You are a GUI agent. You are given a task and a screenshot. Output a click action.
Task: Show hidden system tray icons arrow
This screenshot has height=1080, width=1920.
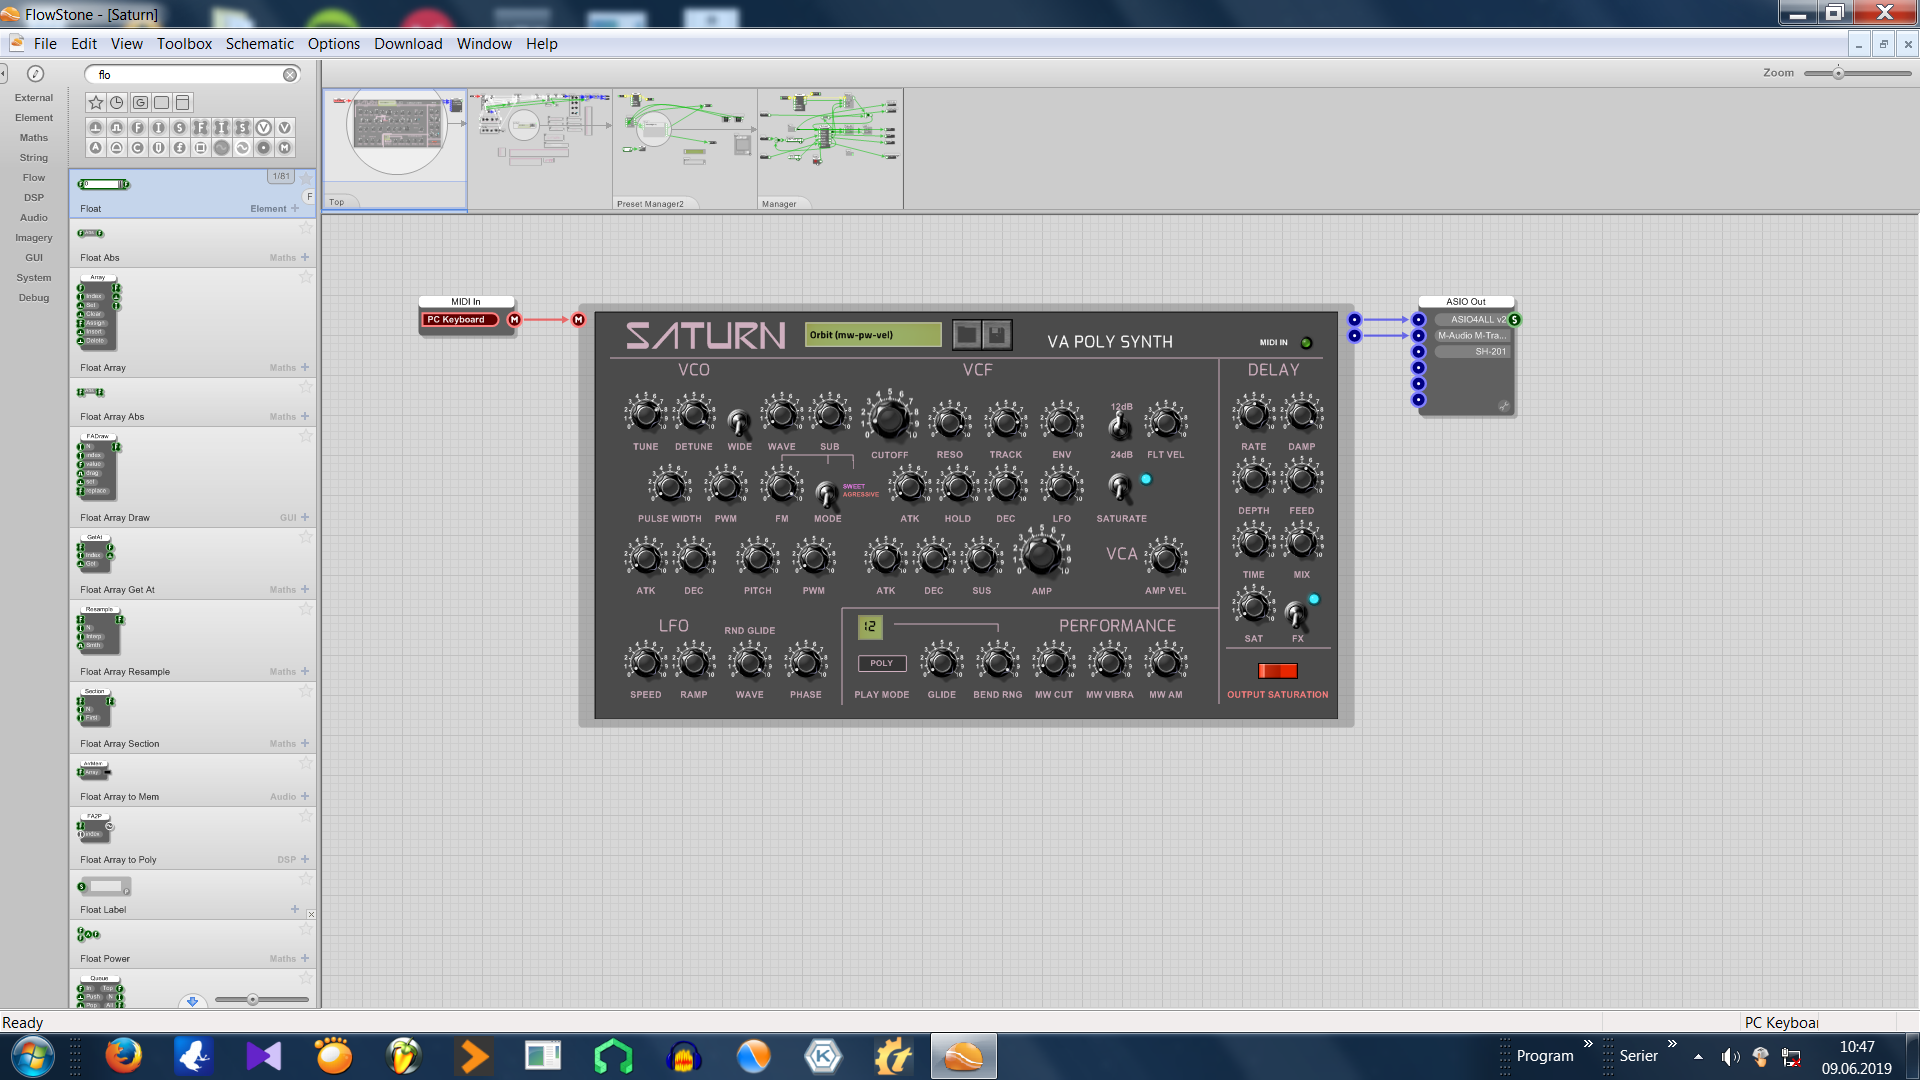[x=1698, y=1057]
